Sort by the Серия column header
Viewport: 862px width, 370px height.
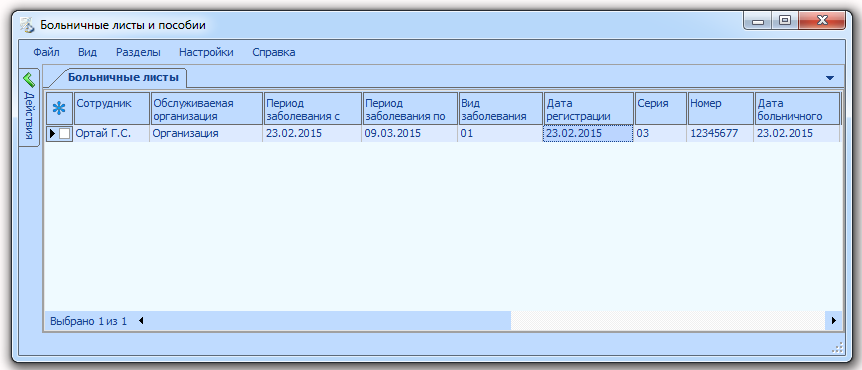[661, 108]
